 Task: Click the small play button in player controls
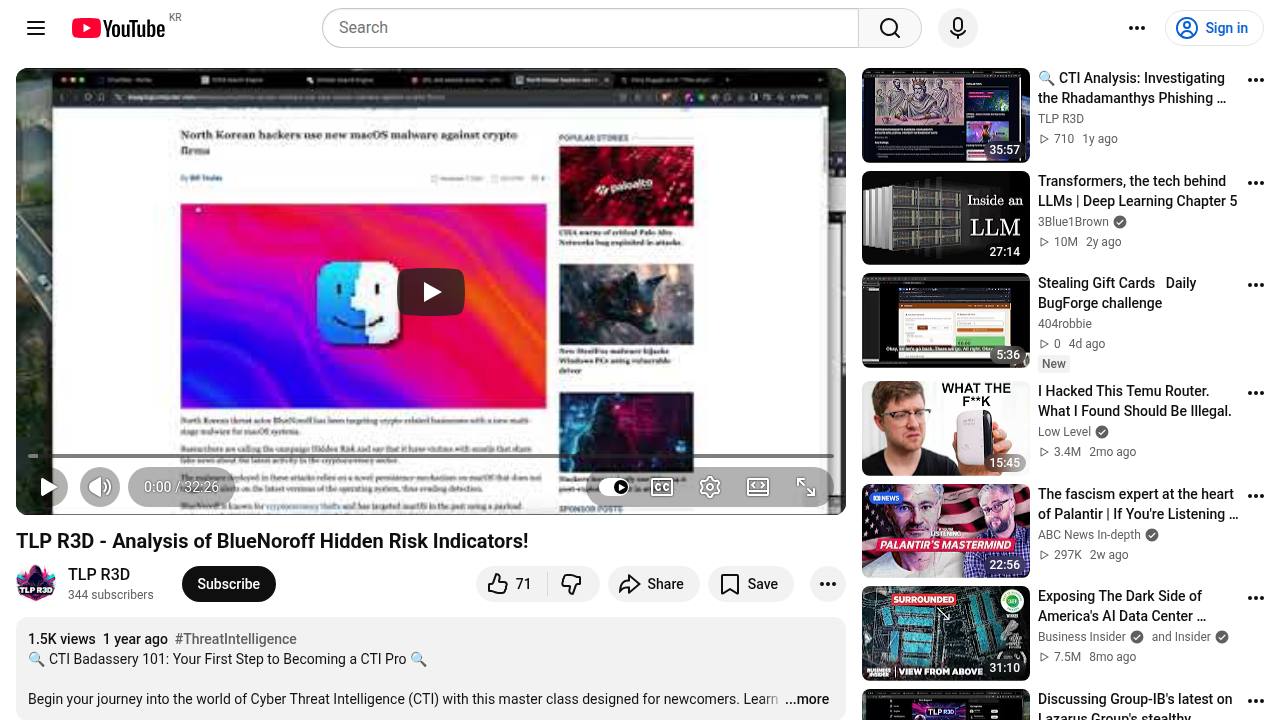click(47, 487)
